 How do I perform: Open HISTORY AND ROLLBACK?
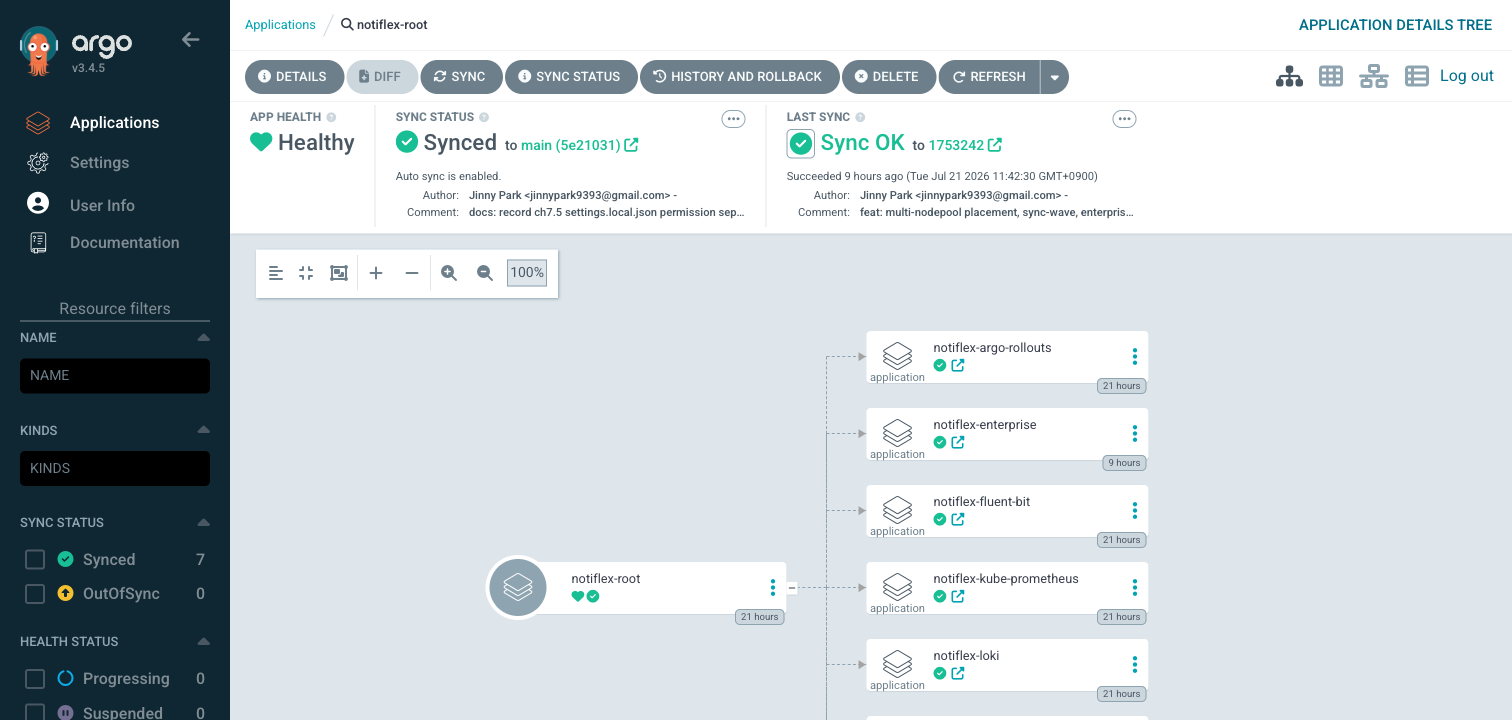pyautogui.click(x=739, y=77)
